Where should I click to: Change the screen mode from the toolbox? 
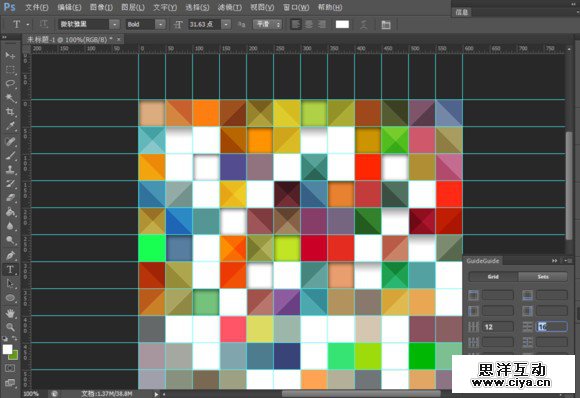(10, 383)
